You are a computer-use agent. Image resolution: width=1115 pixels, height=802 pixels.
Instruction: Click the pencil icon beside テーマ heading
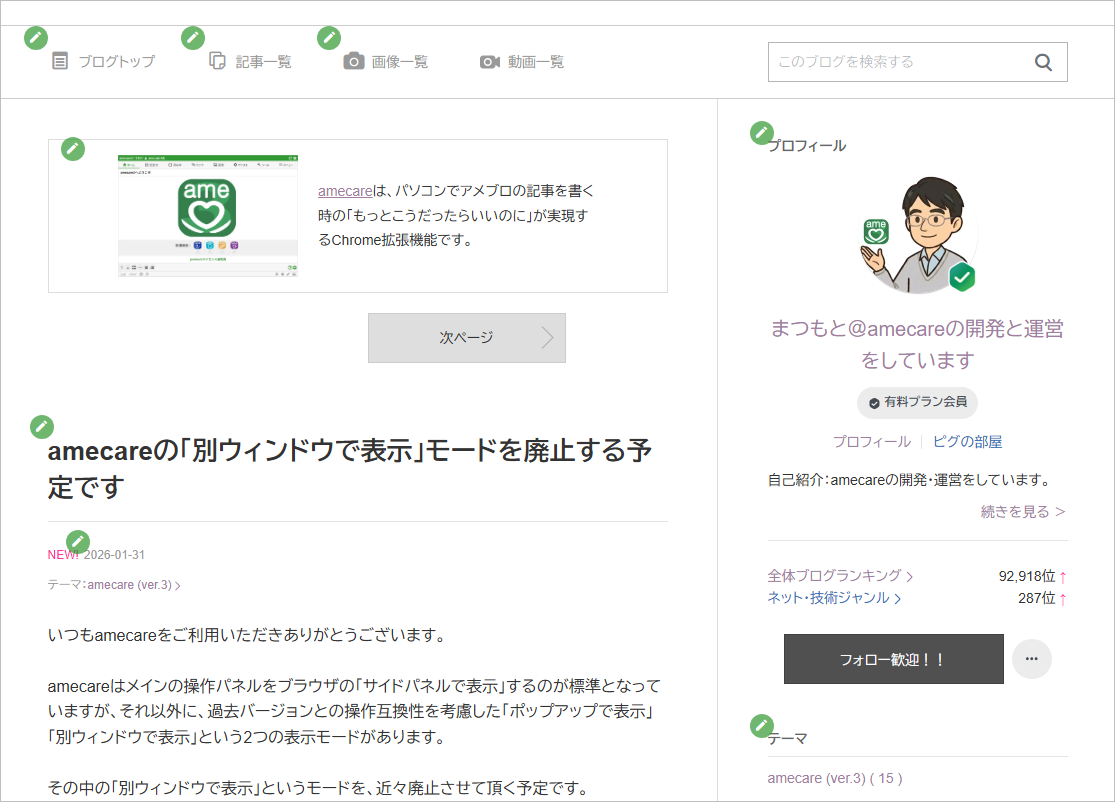point(762,725)
